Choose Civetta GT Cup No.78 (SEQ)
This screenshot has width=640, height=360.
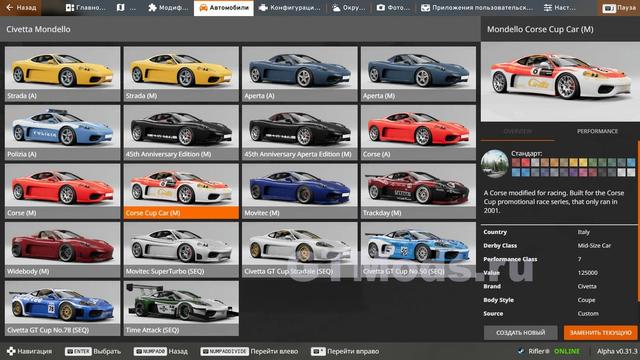tap(62, 308)
